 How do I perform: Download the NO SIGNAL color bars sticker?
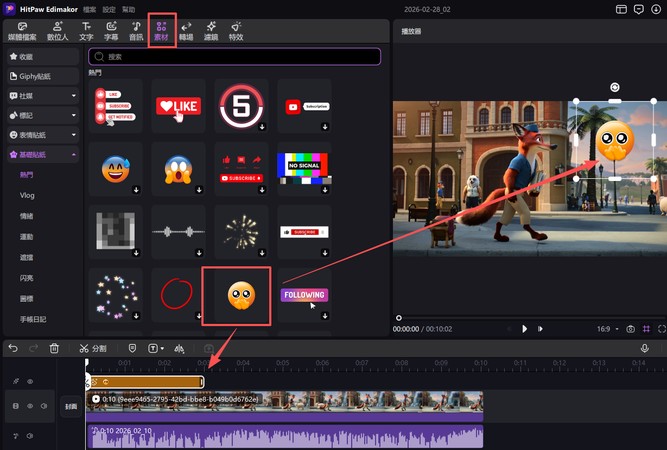325,190
